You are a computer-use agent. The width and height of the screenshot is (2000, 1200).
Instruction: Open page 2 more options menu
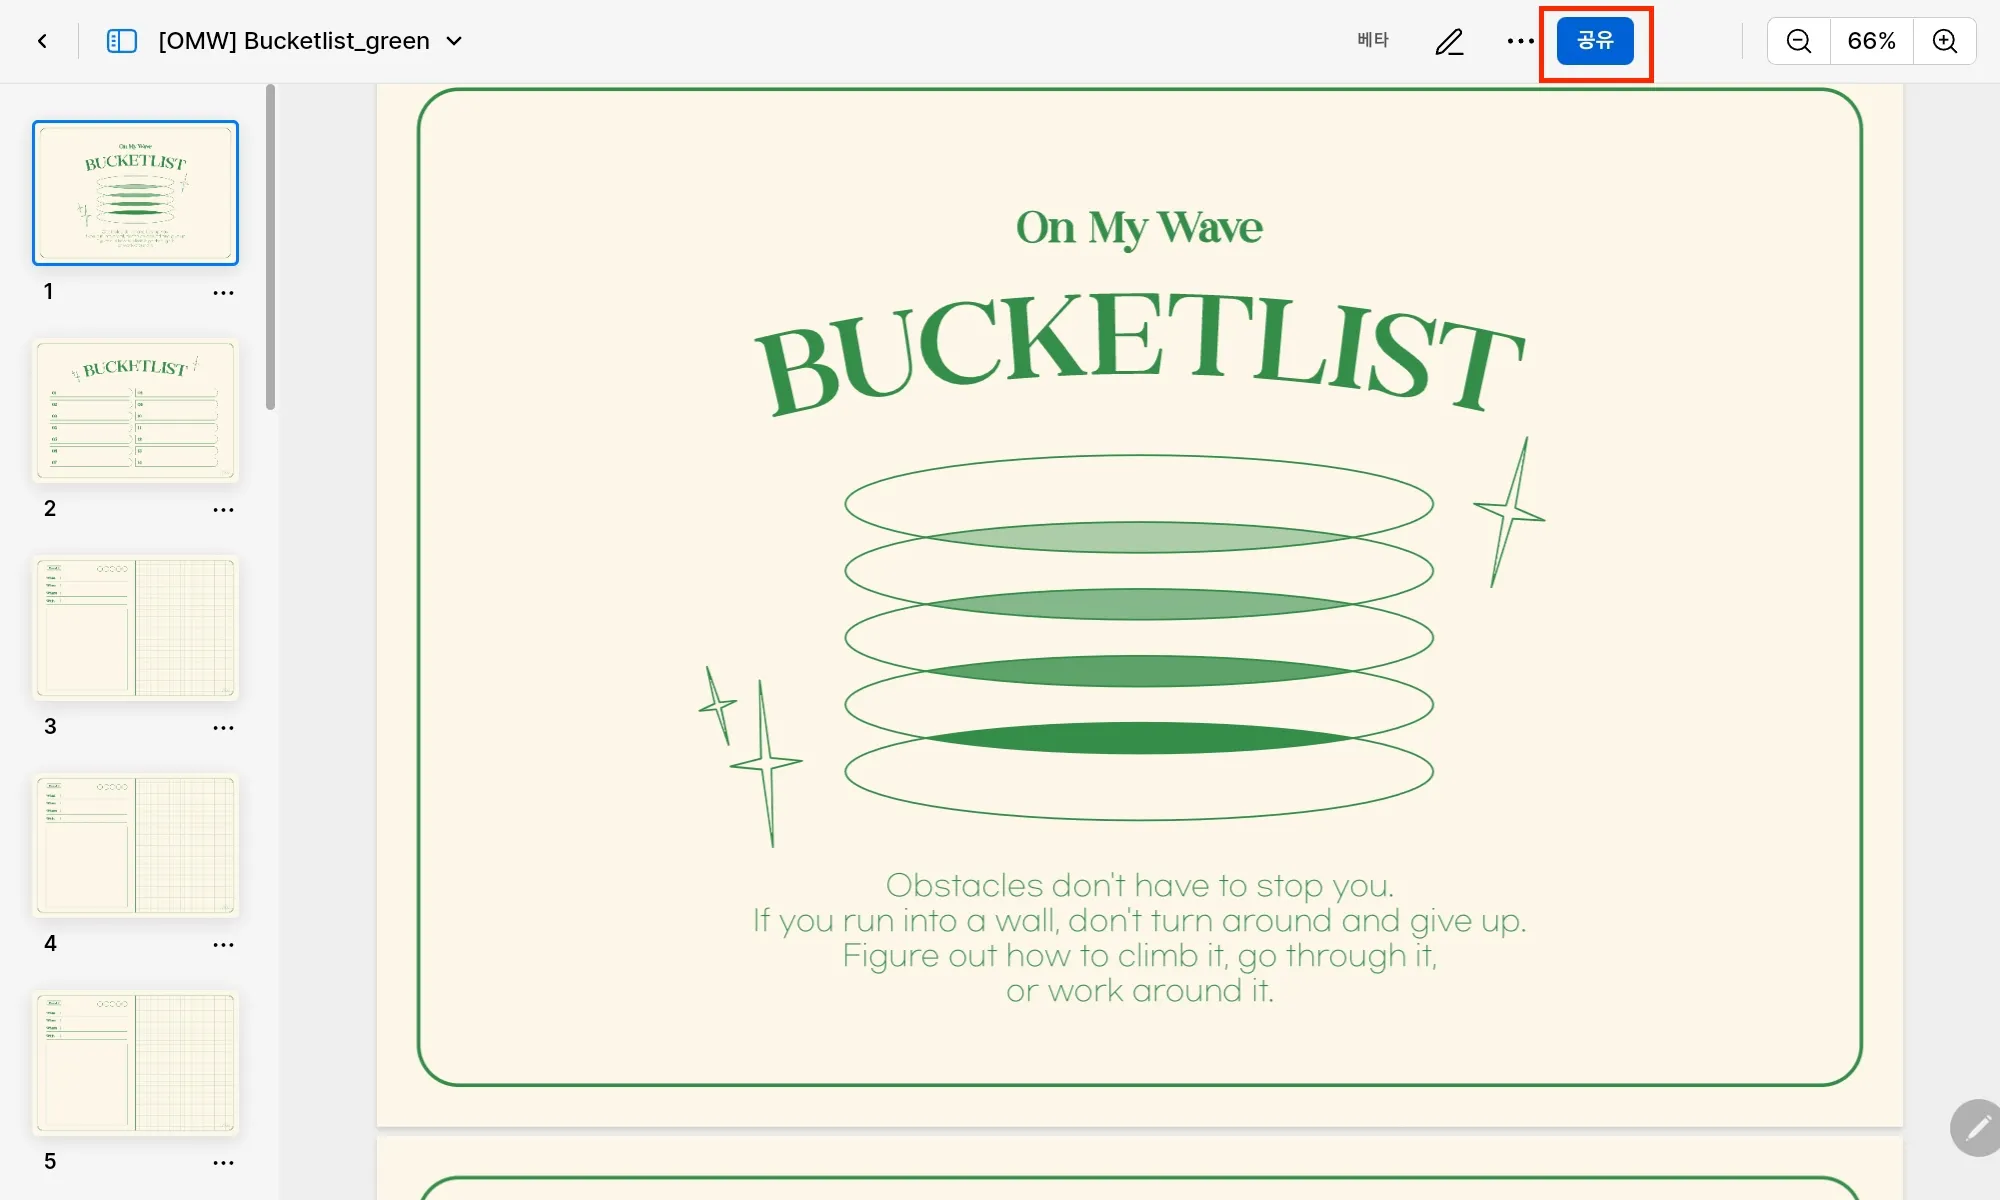(223, 510)
